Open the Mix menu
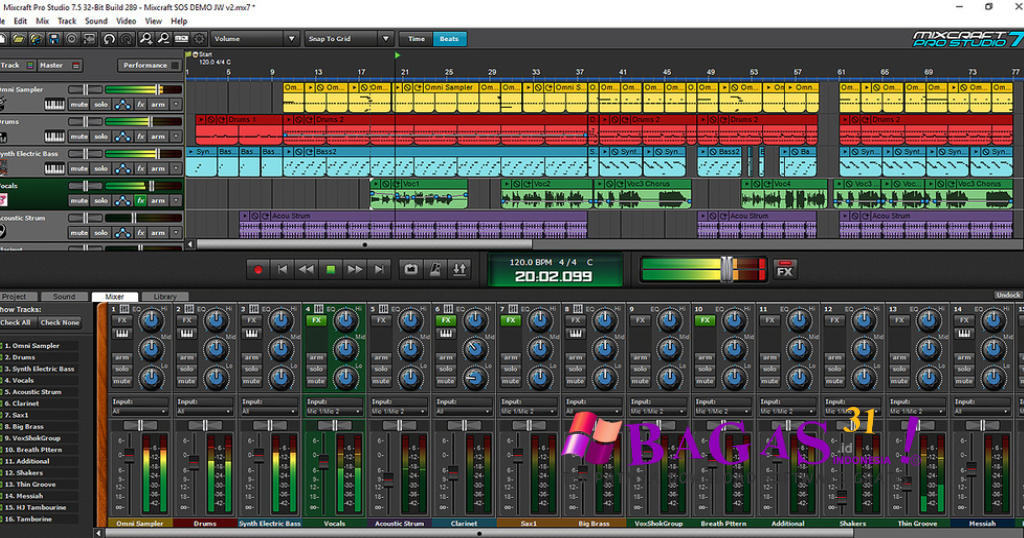Image resolution: width=1024 pixels, height=538 pixels. point(42,21)
